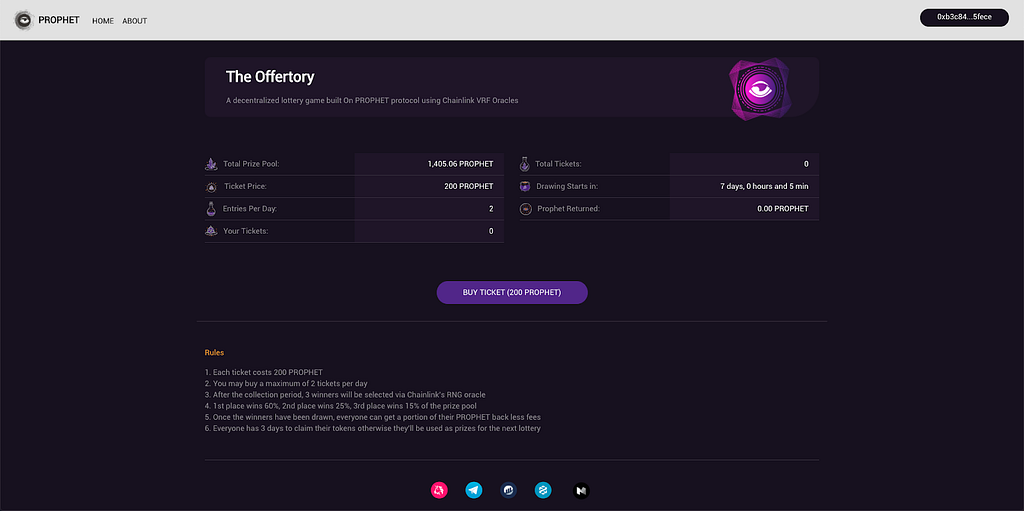Click the BUY TICKET (200 PROPHET) button

tap(512, 293)
